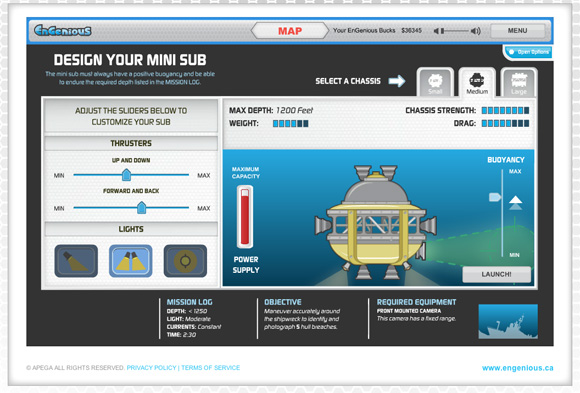Screen dimensions: 580x393
Task: Click the buoyancy up arrow indicator
Action: pyautogui.click(x=515, y=200)
